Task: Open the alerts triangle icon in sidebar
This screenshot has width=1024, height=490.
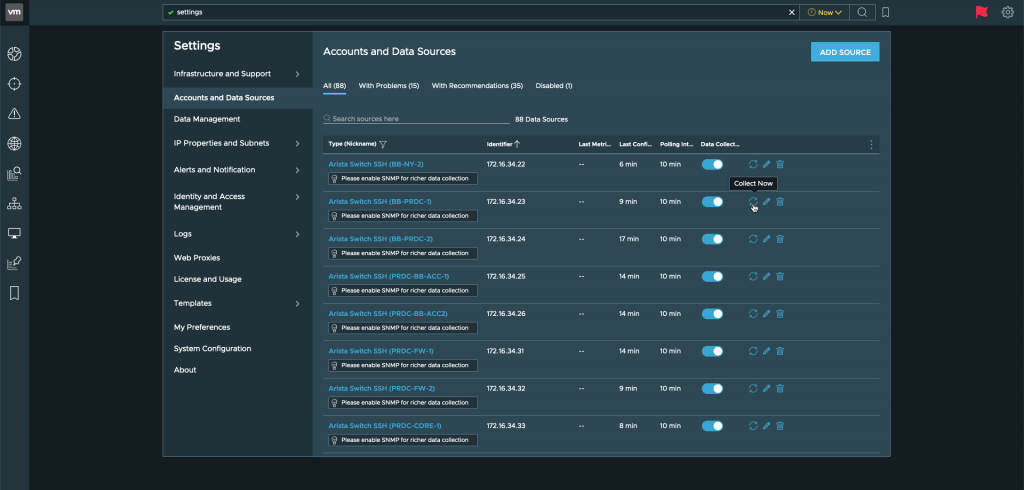Action: pos(14,113)
